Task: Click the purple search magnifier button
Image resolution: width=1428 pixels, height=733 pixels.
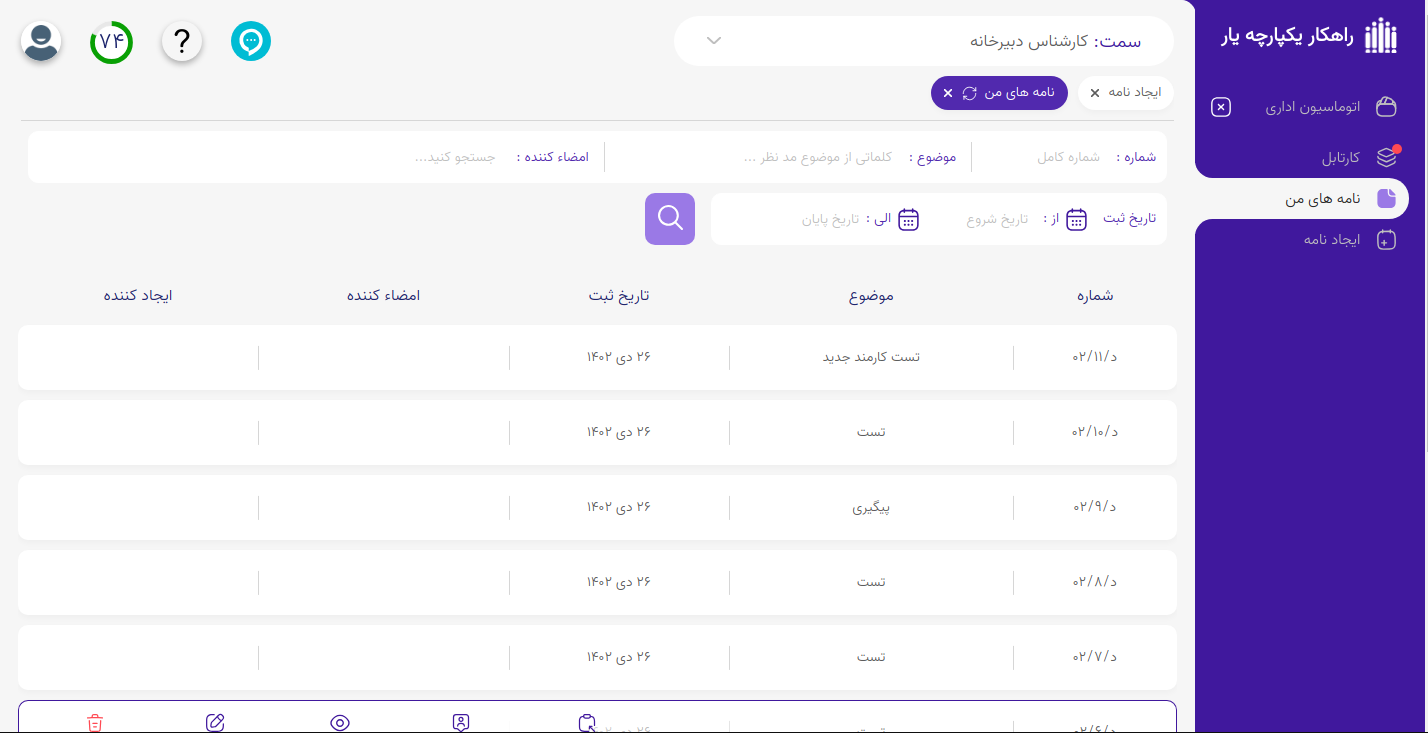Action: point(669,218)
